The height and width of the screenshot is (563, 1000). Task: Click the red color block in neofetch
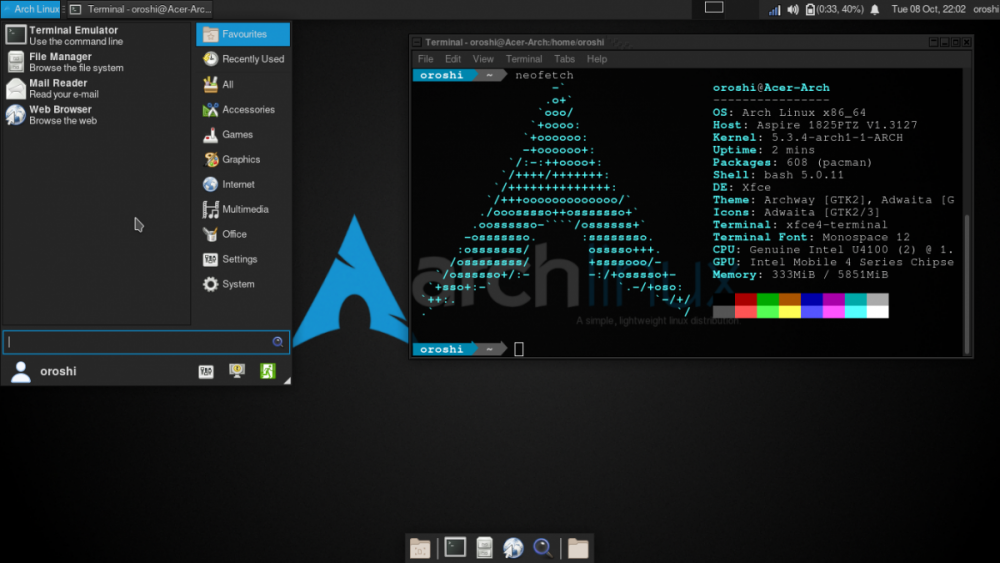746,300
